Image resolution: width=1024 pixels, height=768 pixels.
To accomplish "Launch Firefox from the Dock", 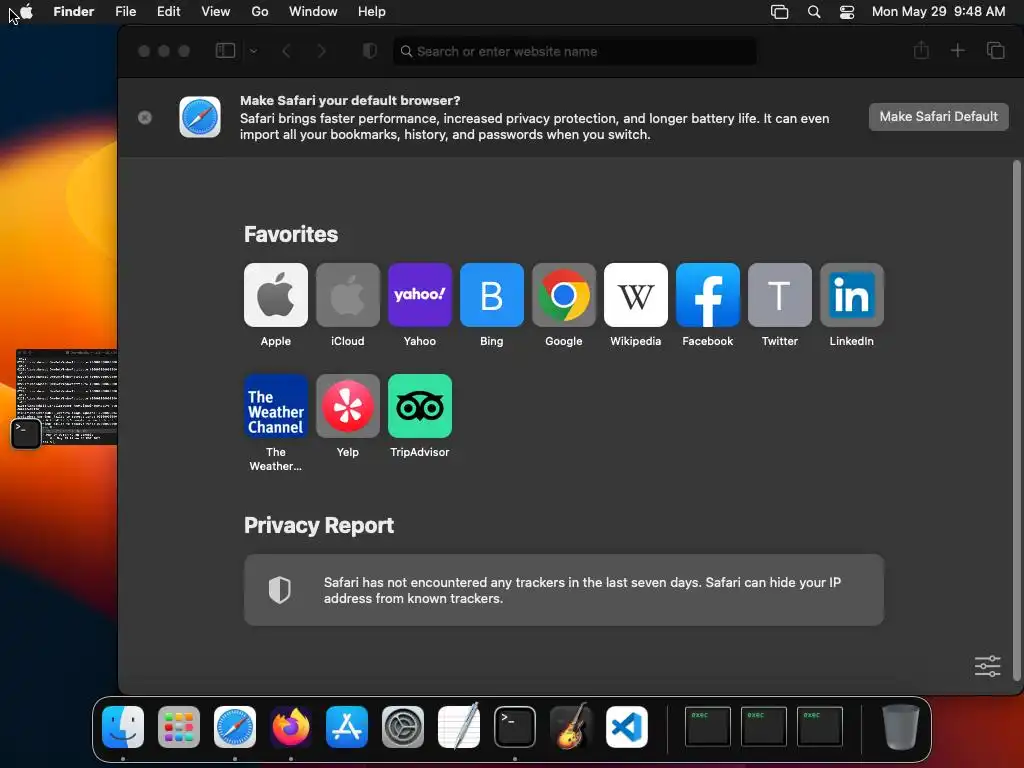I will [x=291, y=726].
